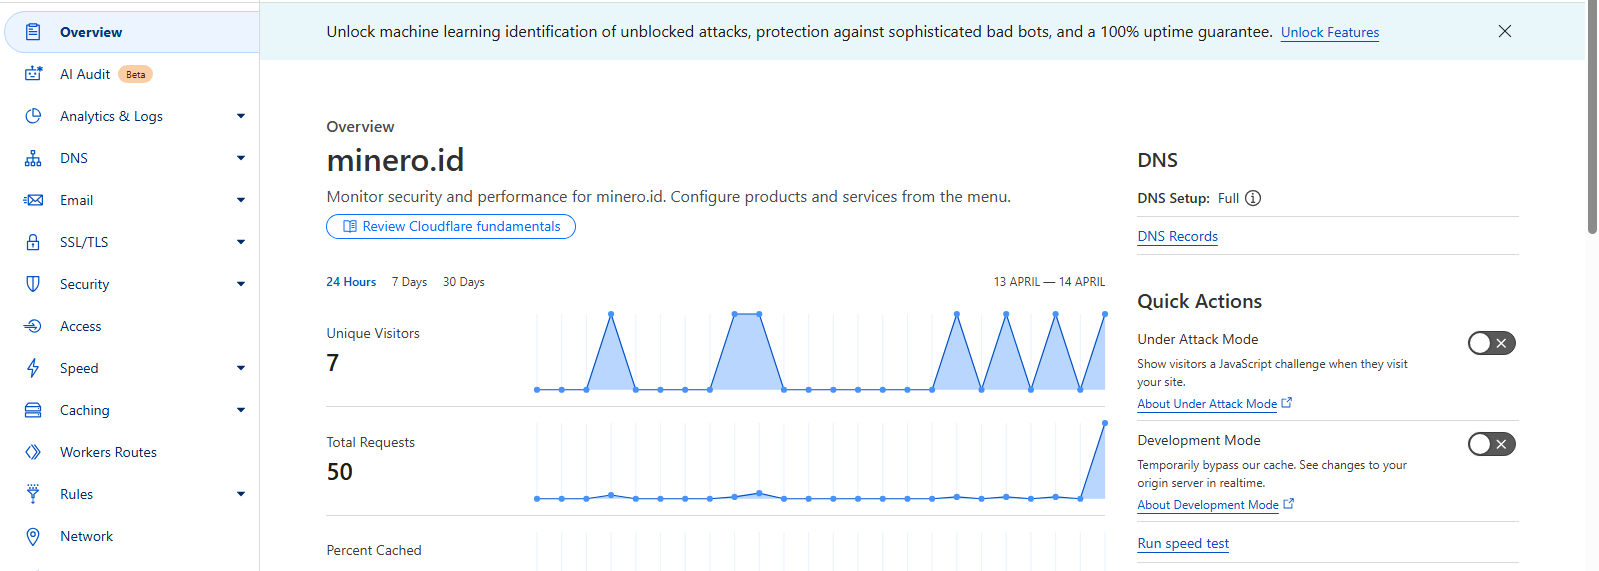Open the DNS Records link
Viewport: 1599px width, 571px height.
click(x=1177, y=236)
